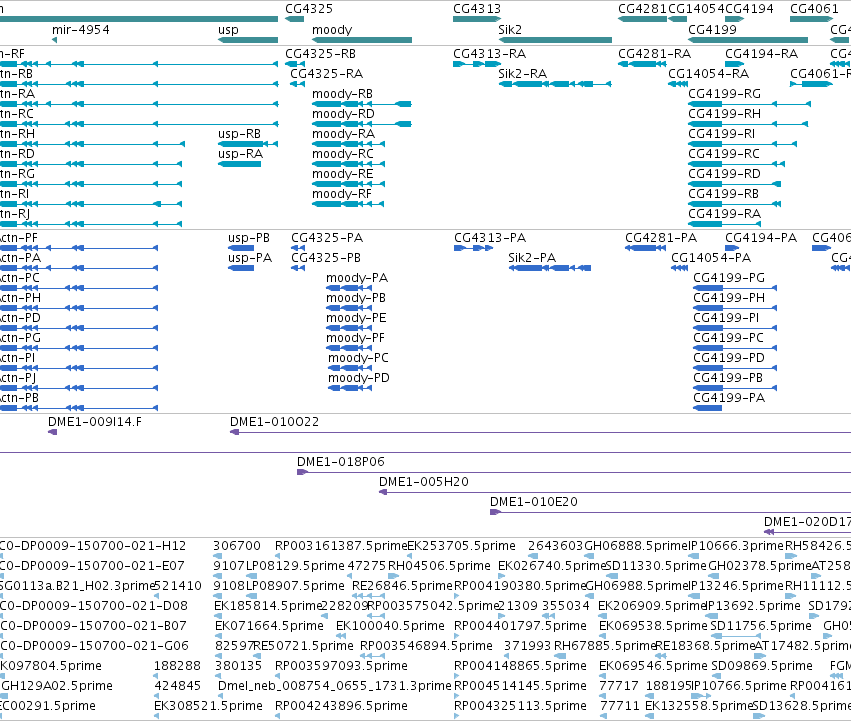Click the CG4281-RA transcript label
The image size is (851, 721).
[x=655, y=54]
